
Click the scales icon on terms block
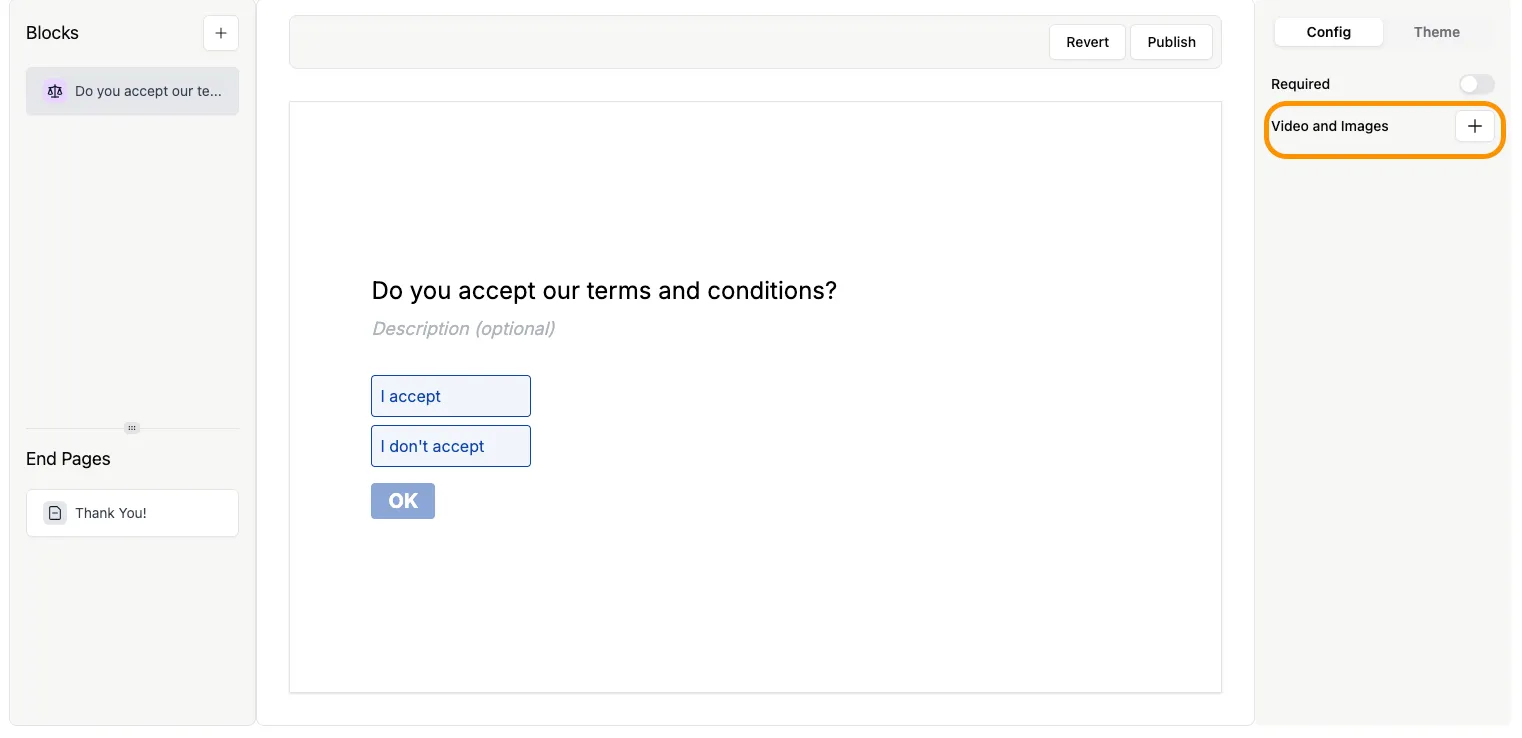click(55, 91)
